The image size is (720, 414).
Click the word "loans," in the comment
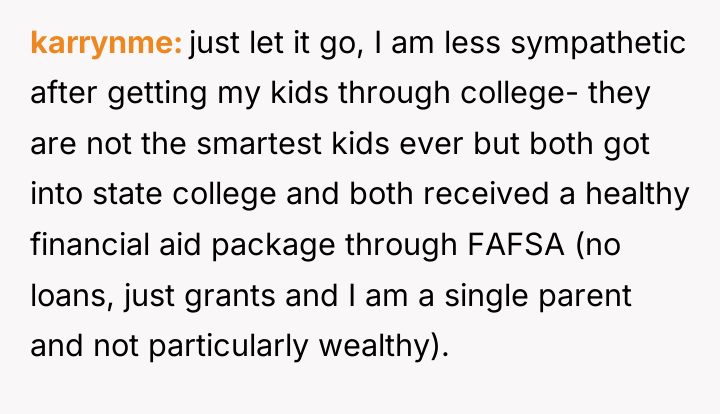72,295
